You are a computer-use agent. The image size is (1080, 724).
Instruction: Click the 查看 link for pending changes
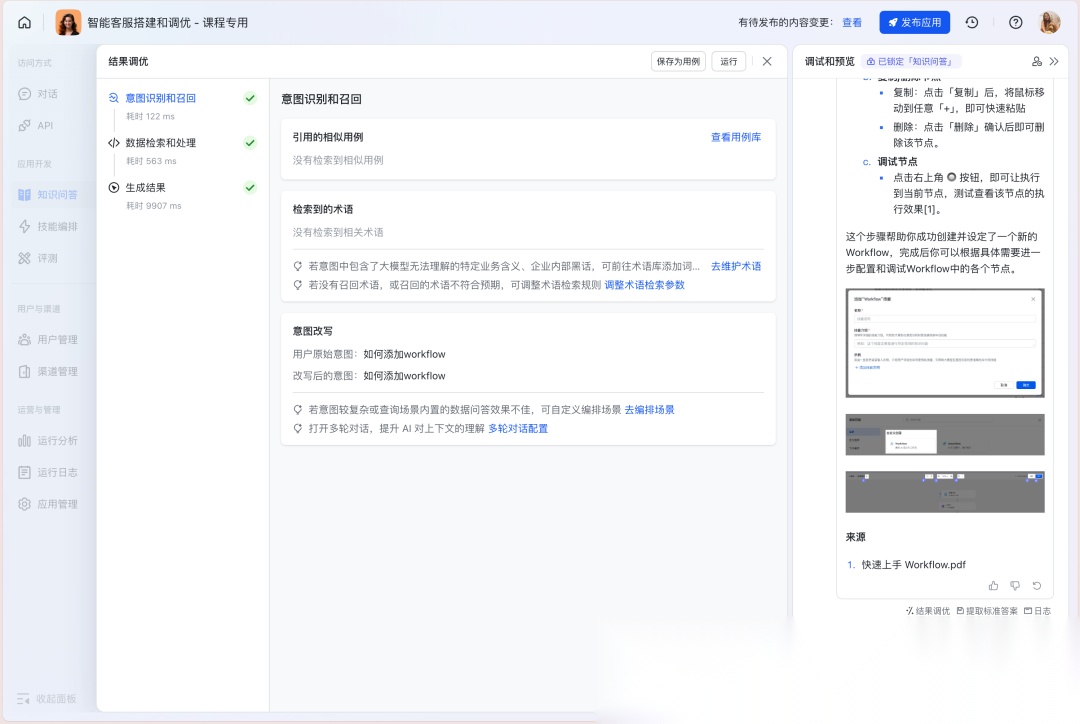click(x=852, y=23)
